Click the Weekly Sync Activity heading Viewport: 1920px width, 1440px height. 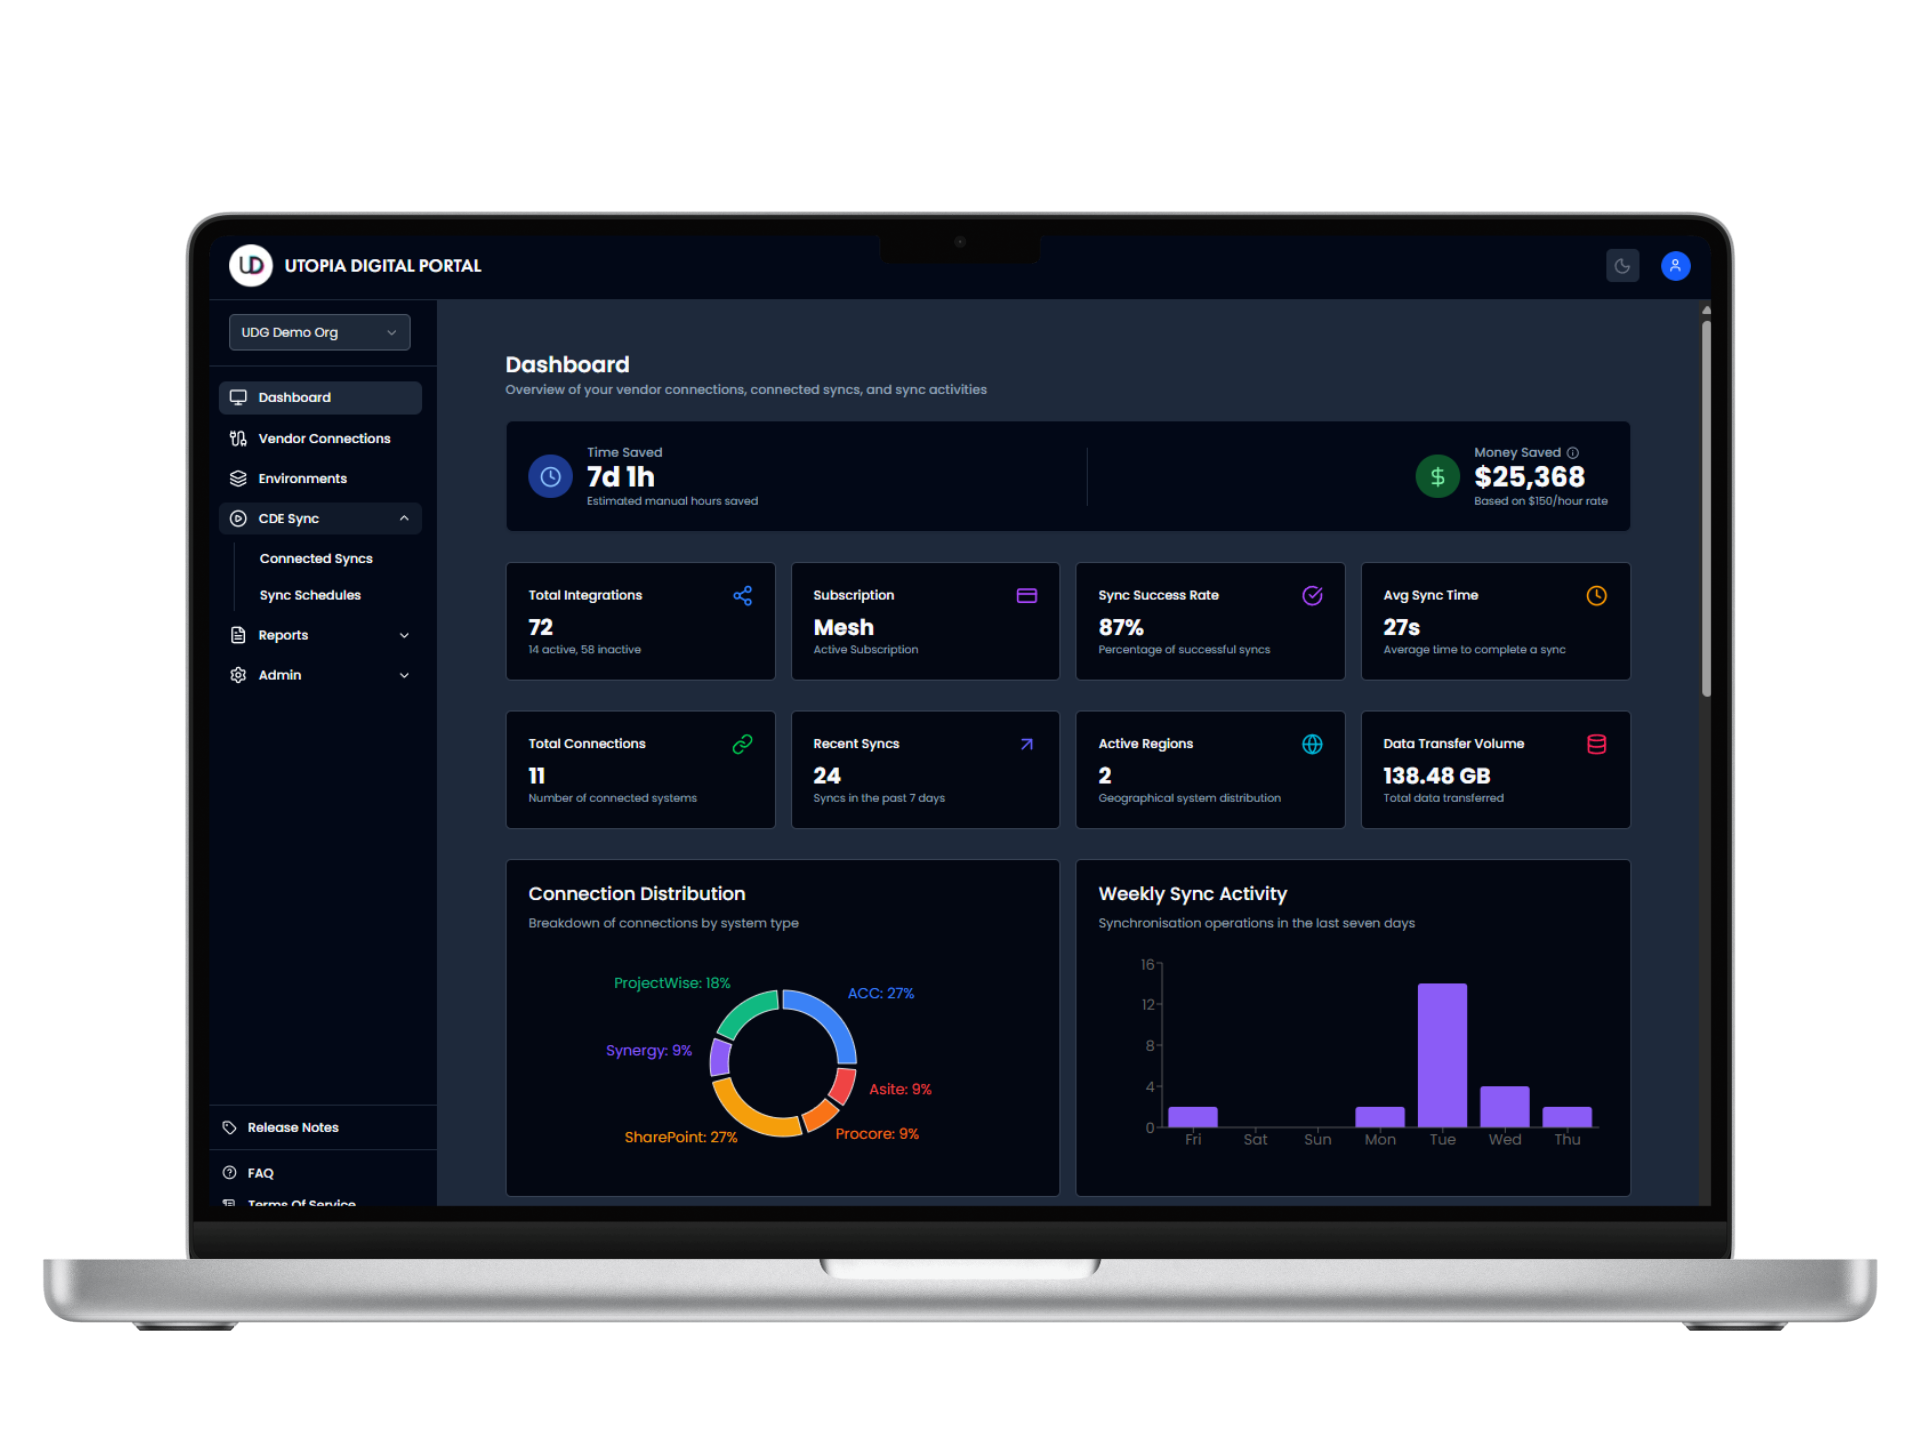[1192, 893]
